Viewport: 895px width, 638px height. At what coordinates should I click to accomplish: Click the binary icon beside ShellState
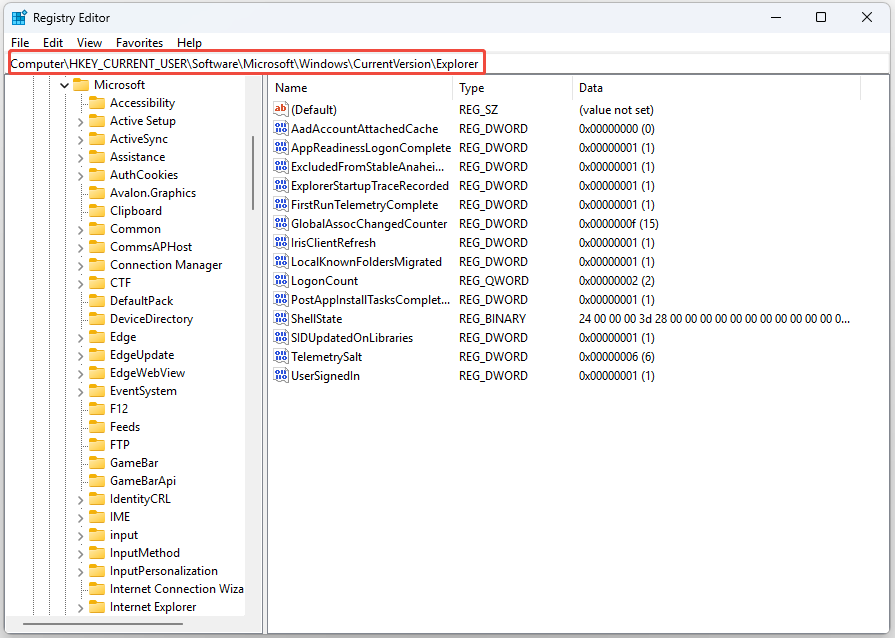pyautogui.click(x=281, y=319)
